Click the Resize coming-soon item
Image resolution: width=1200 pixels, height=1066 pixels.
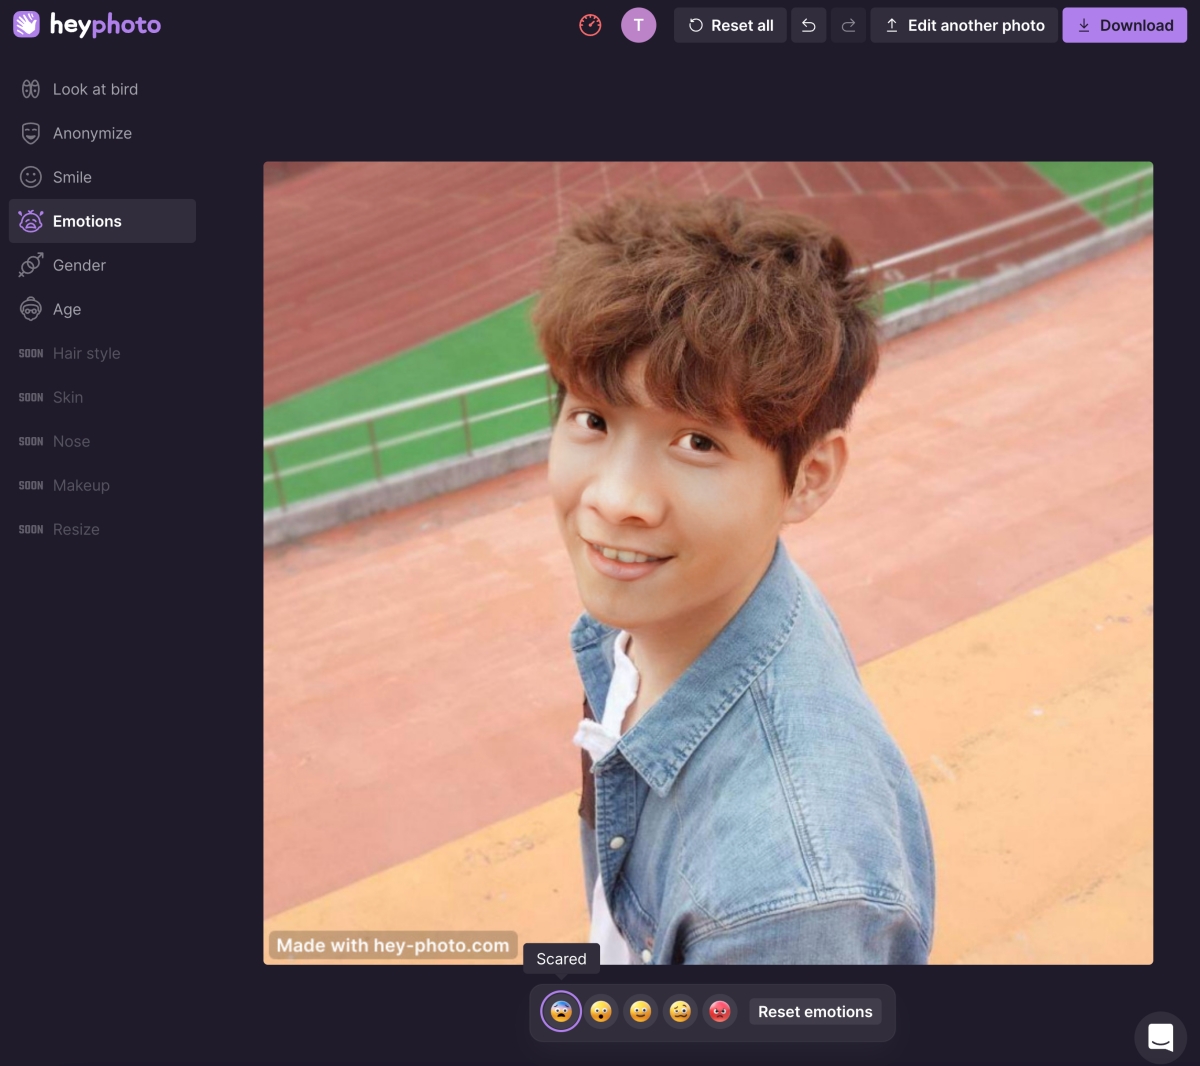(102, 529)
